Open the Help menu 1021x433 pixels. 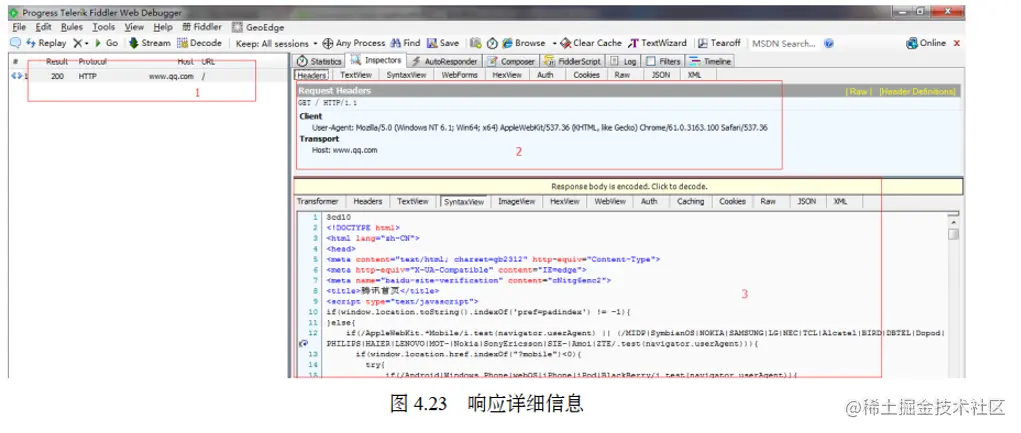point(163,27)
